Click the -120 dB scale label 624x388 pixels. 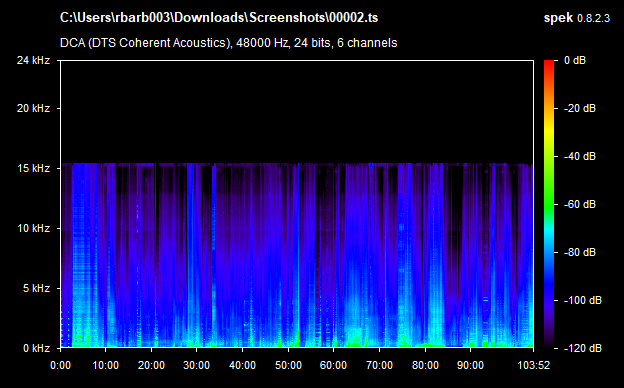pyautogui.click(x=583, y=348)
